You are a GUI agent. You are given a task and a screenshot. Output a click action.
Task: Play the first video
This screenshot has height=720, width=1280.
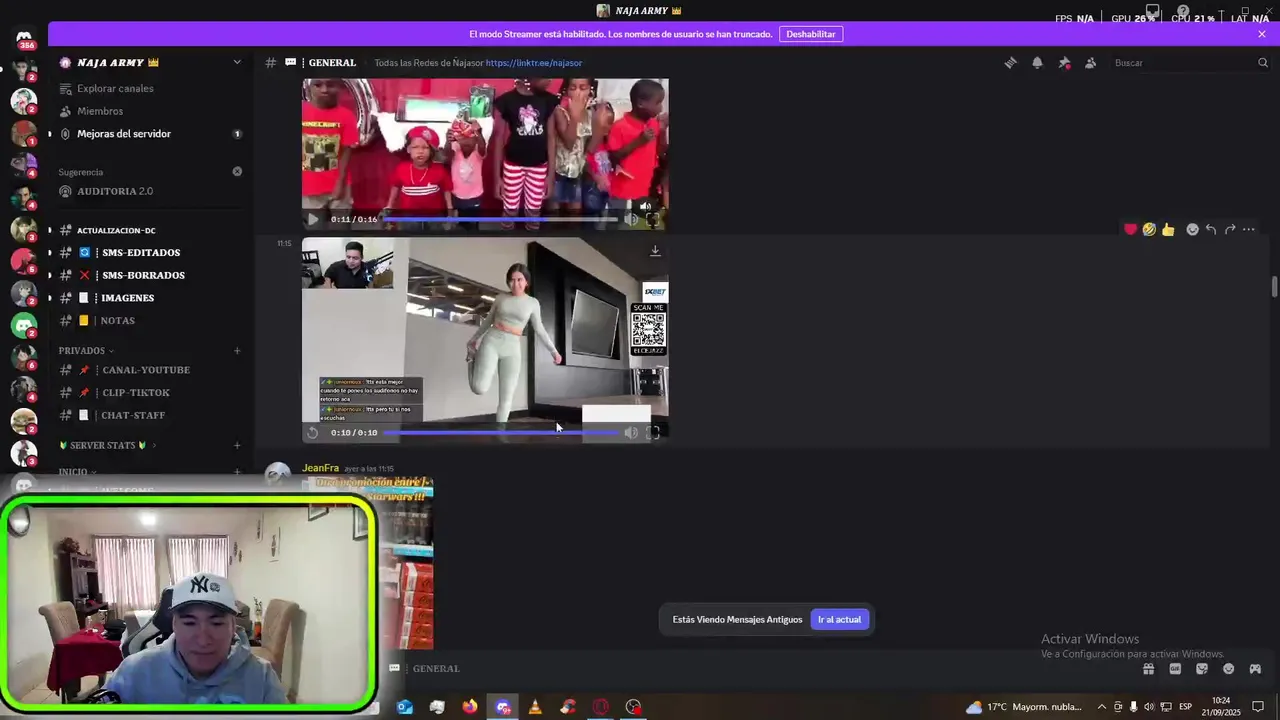313,219
